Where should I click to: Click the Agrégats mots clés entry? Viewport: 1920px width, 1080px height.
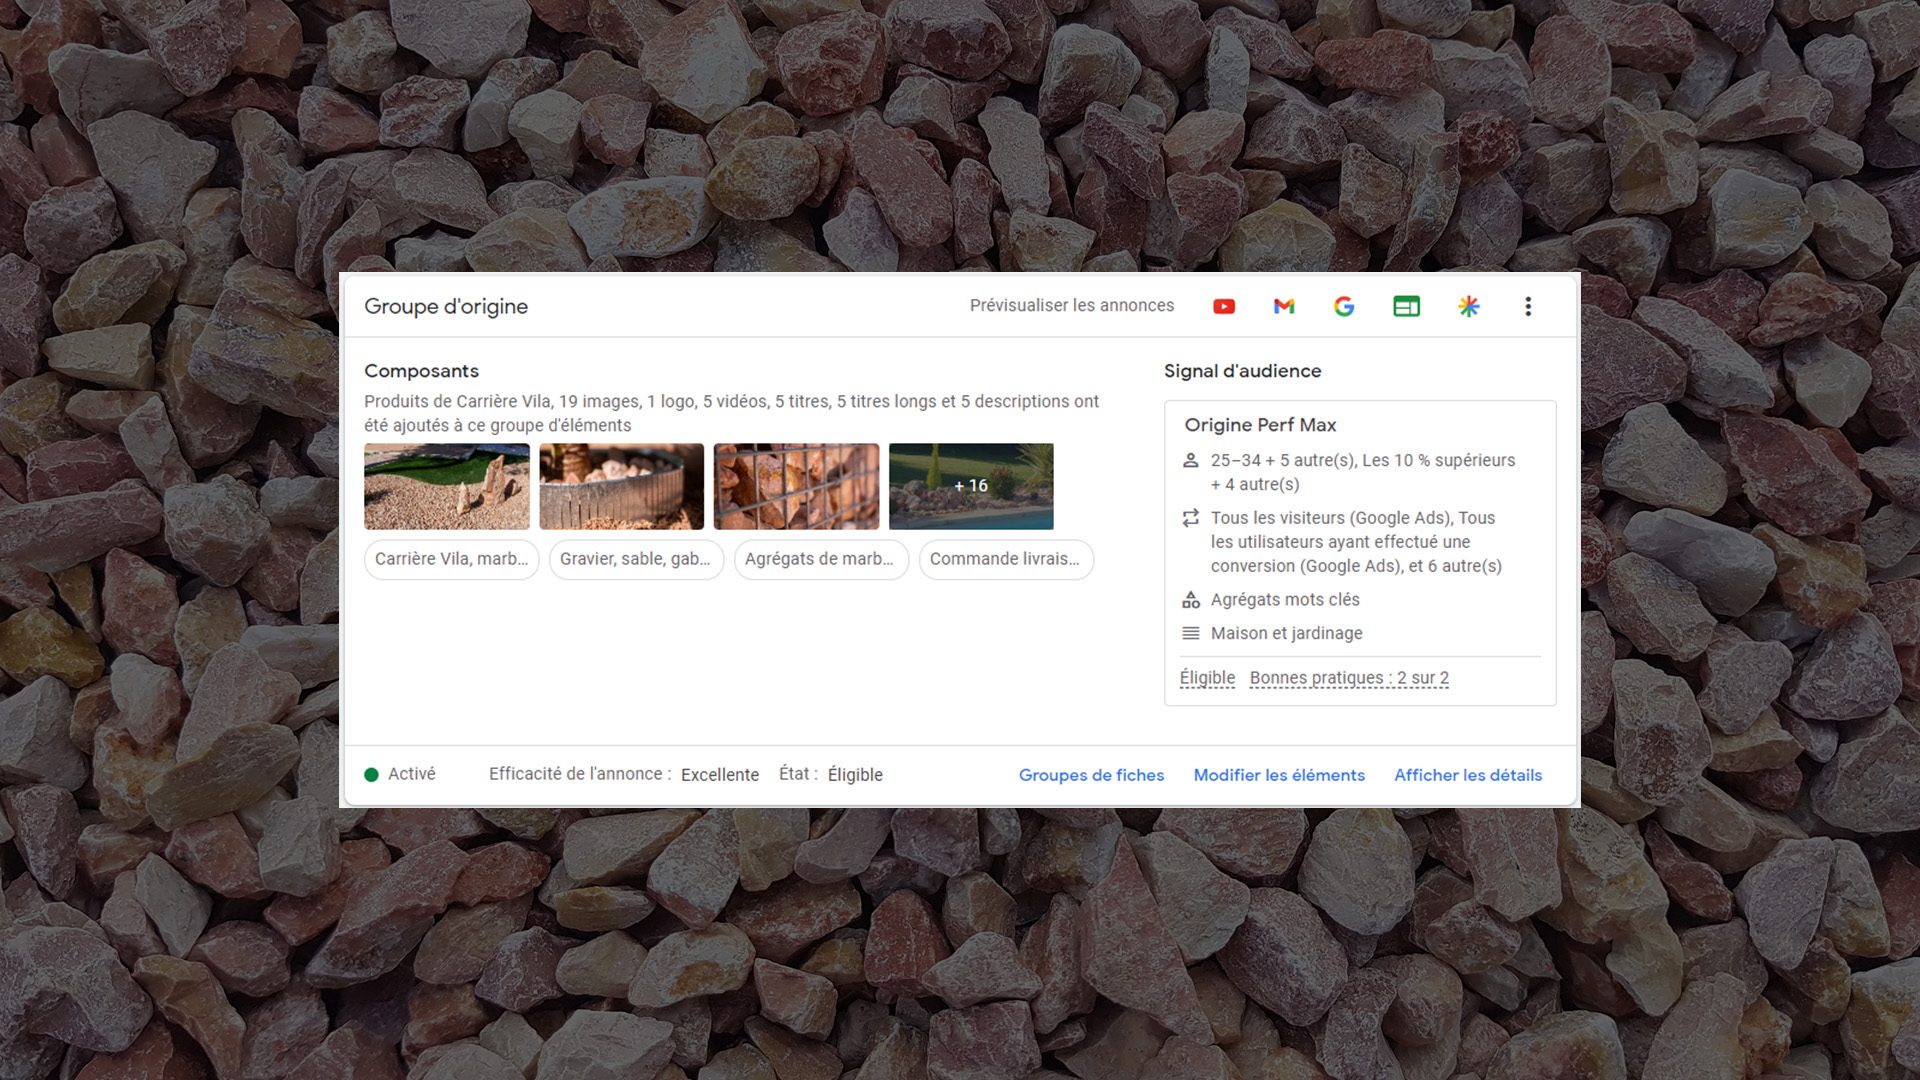[1285, 600]
